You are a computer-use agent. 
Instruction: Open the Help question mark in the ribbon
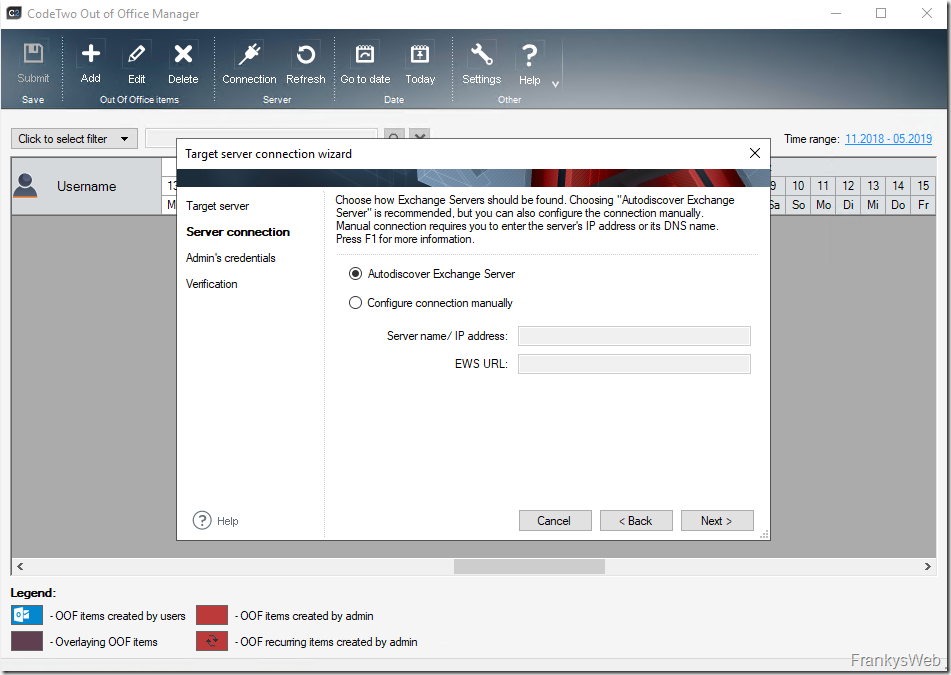click(x=529, y=63)
